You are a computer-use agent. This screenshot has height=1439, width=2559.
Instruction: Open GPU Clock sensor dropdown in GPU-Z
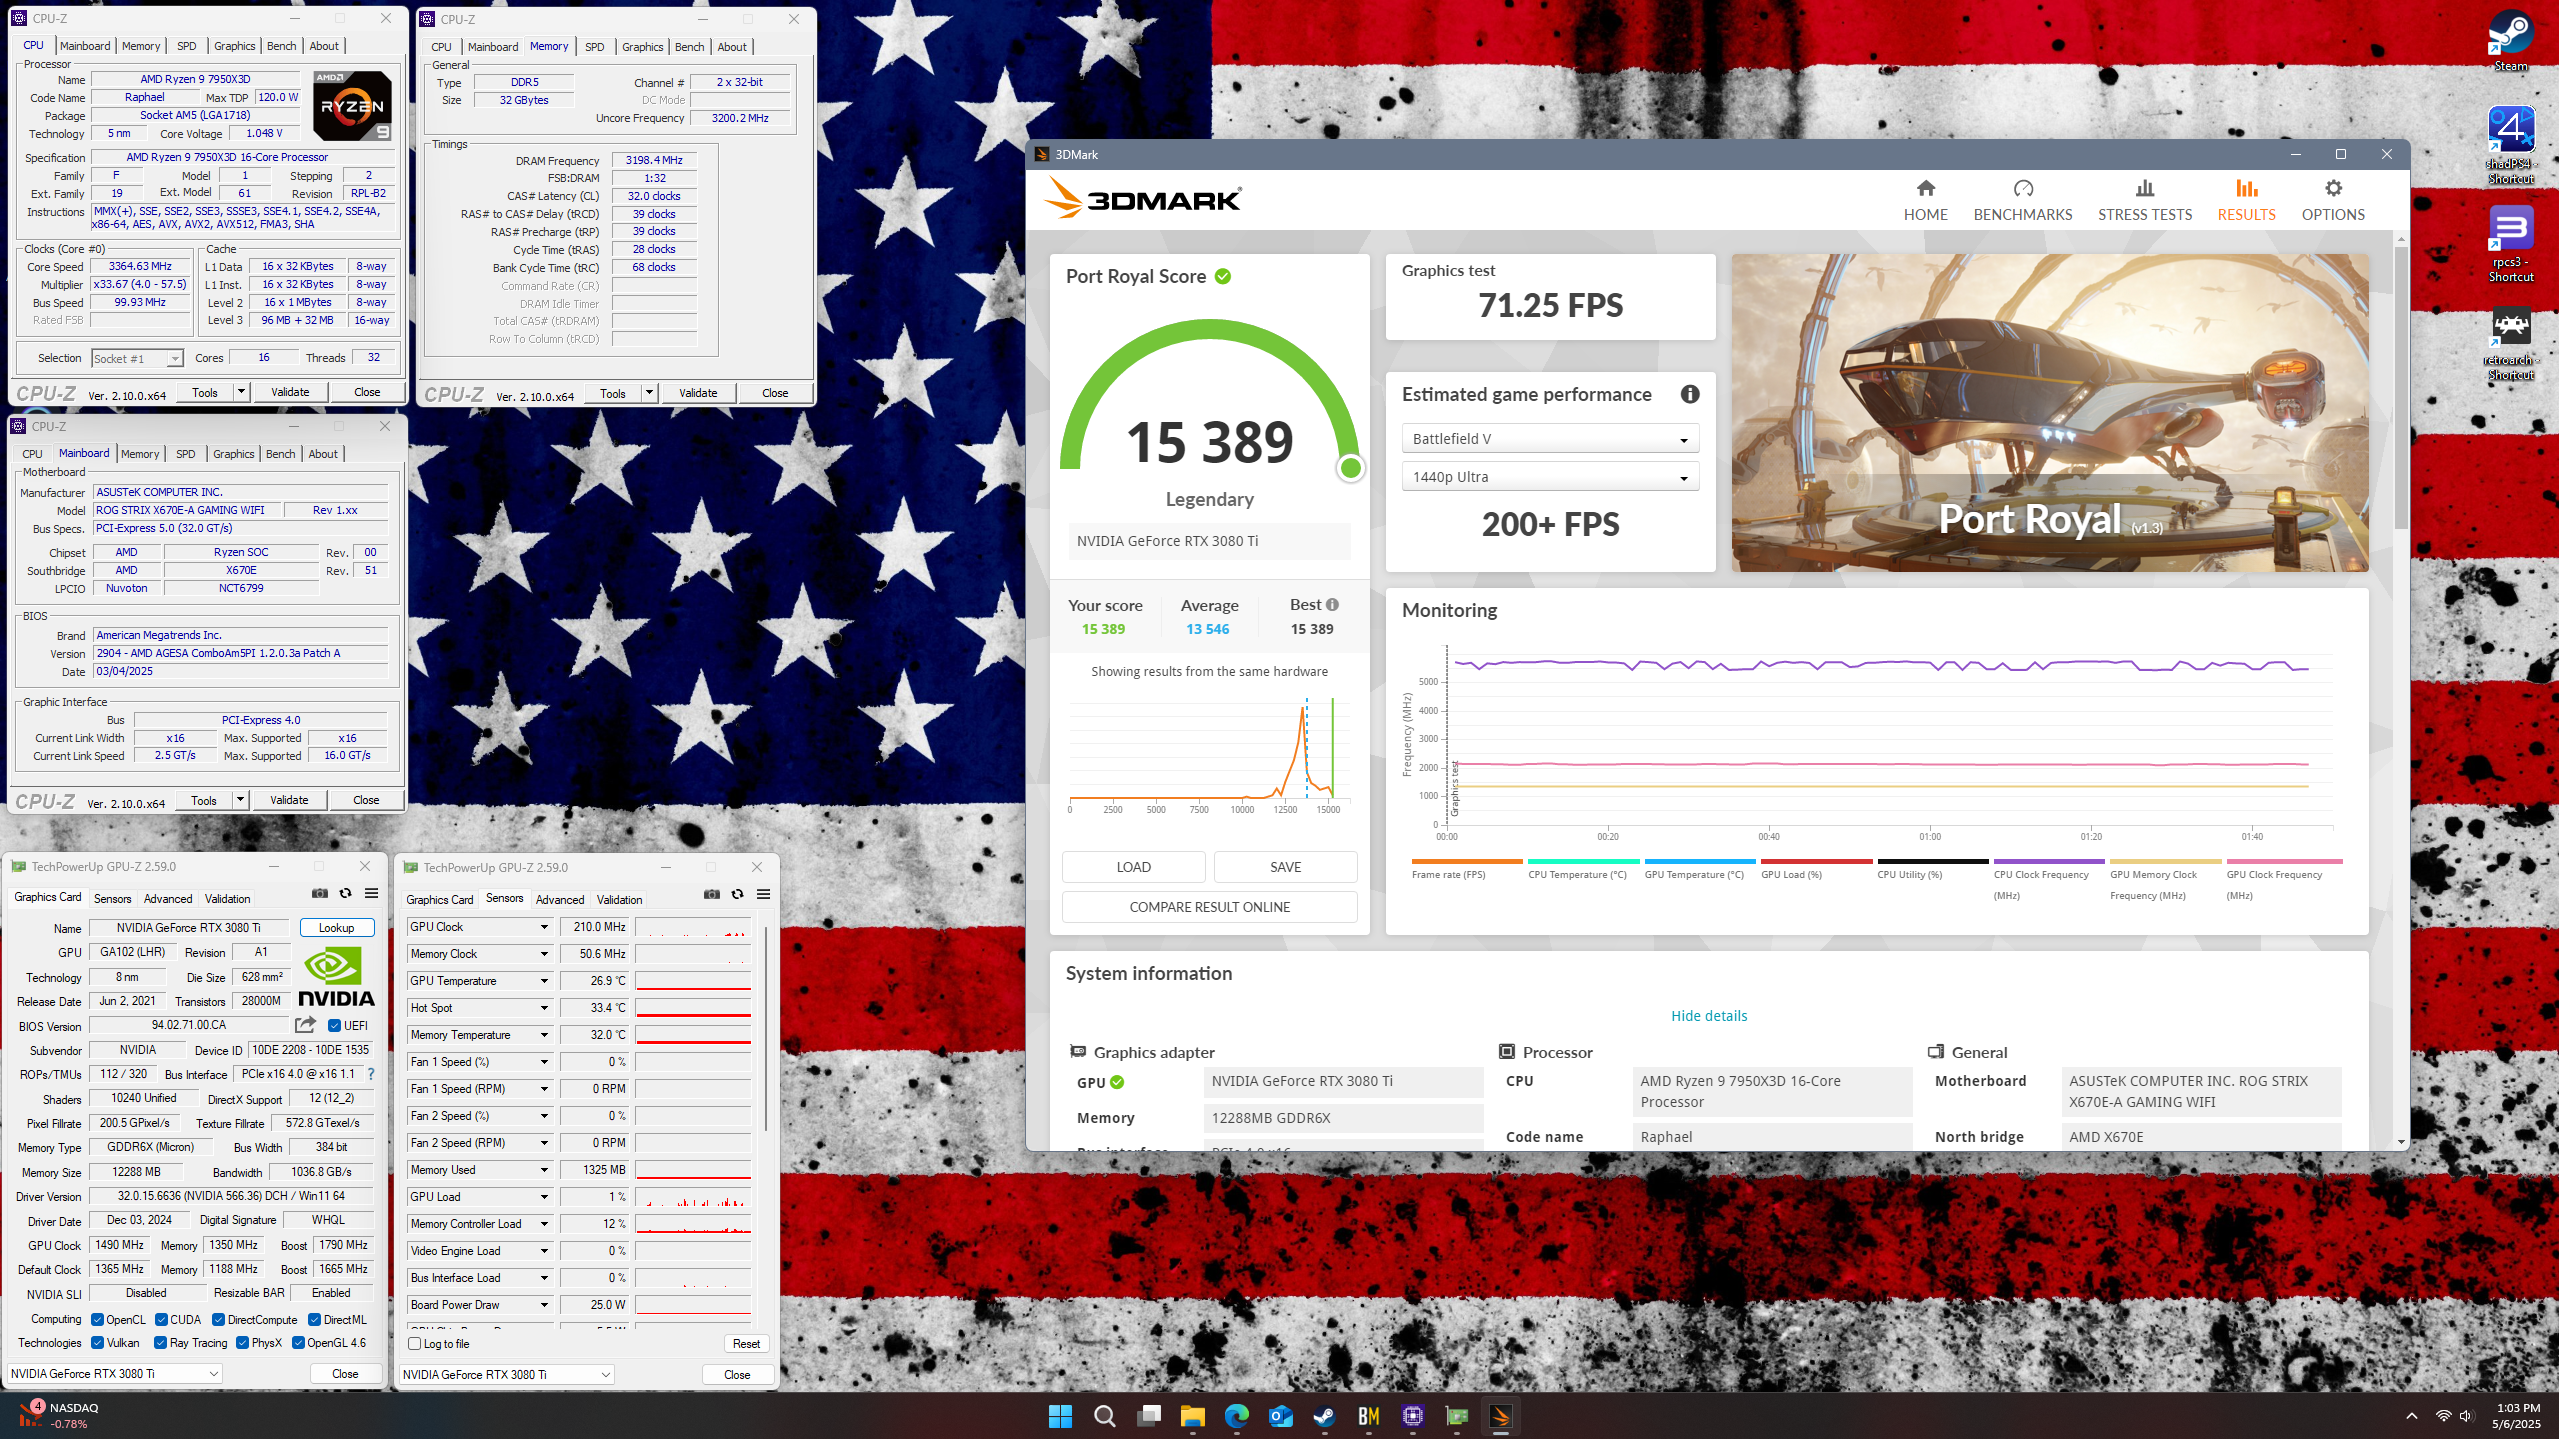[544, 927]
